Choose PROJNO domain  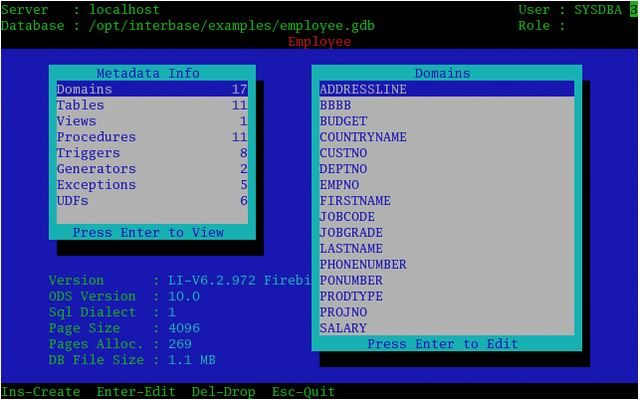click(x=447, y=312)
